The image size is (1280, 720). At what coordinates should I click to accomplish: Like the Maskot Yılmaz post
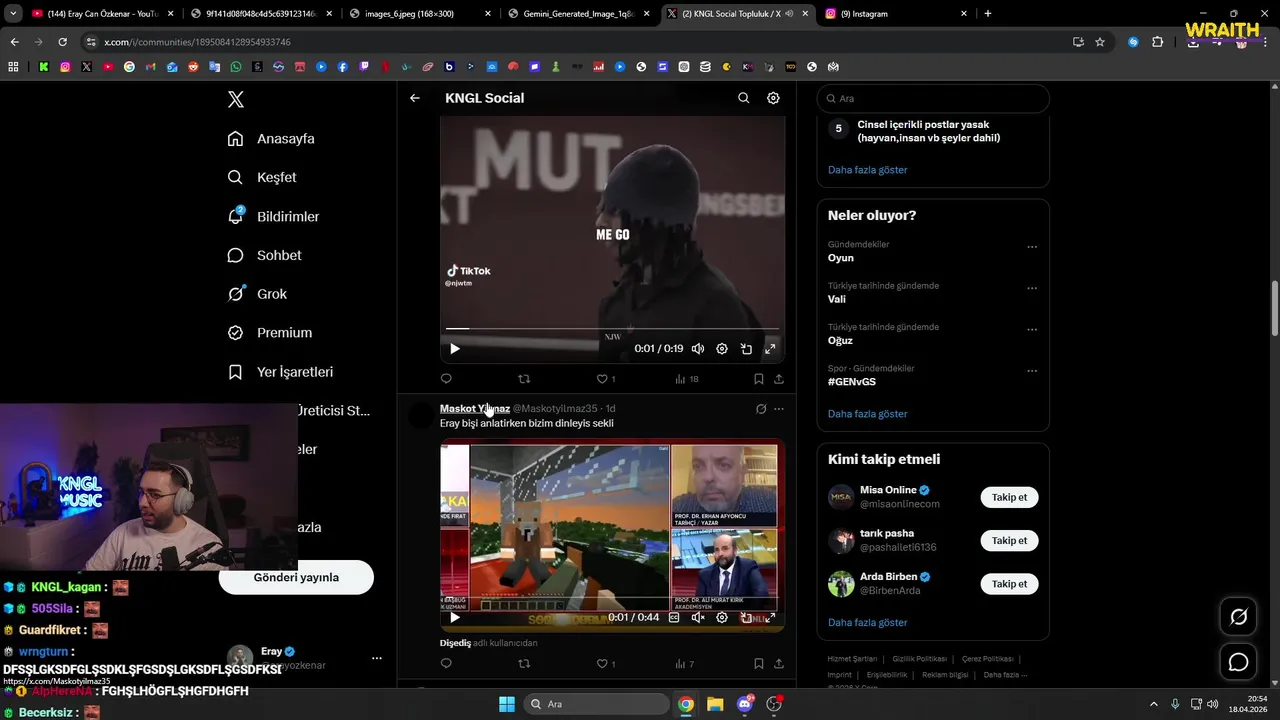[x=605, y=664]
